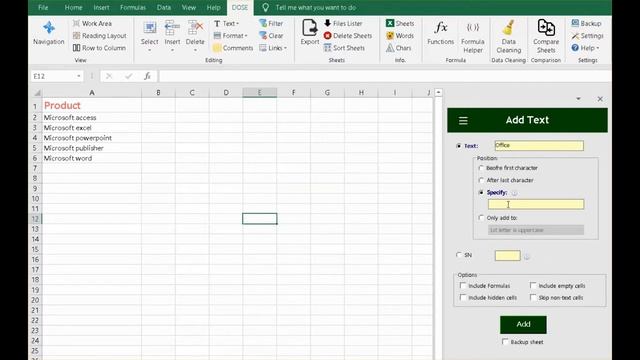Open the Format dropdown menu
The width and height of the screenshot is (640, 360).
coord(231,36)
